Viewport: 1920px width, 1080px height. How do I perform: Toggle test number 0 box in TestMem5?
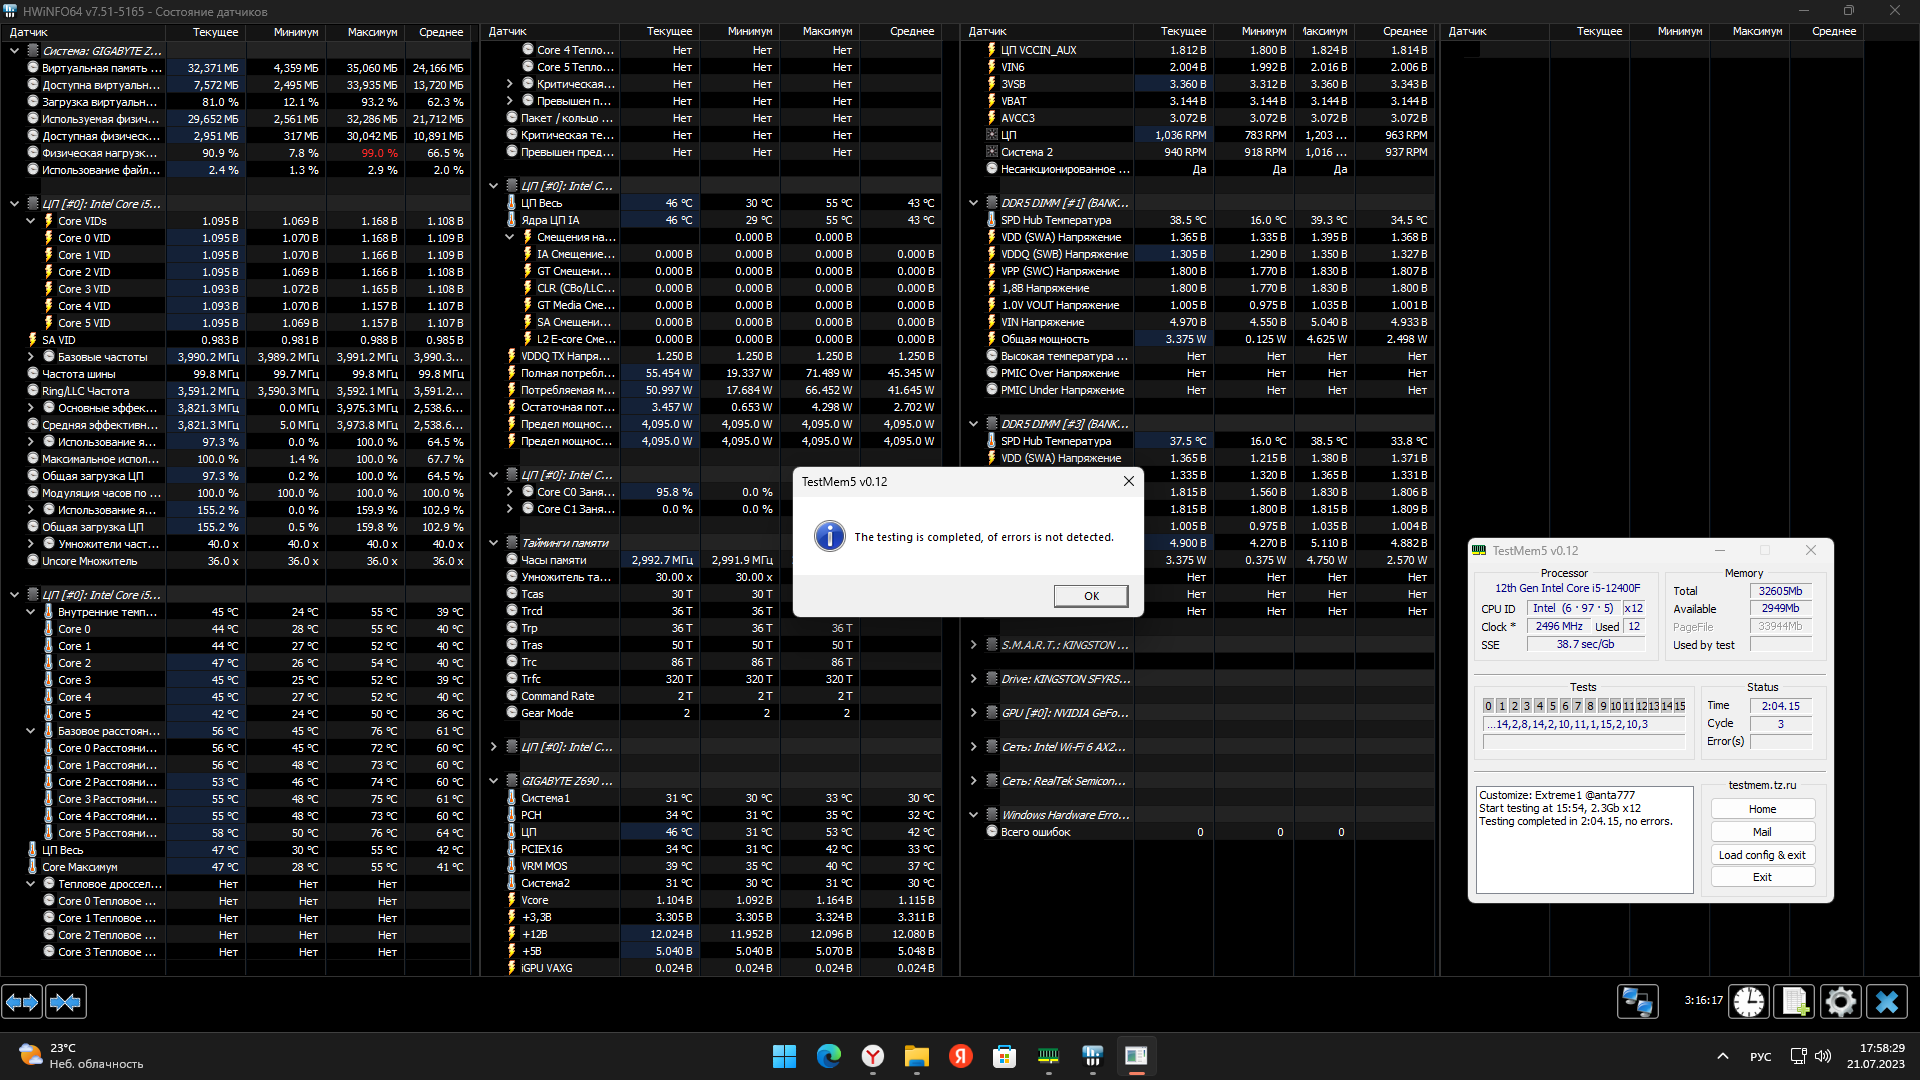point(1488,706)
